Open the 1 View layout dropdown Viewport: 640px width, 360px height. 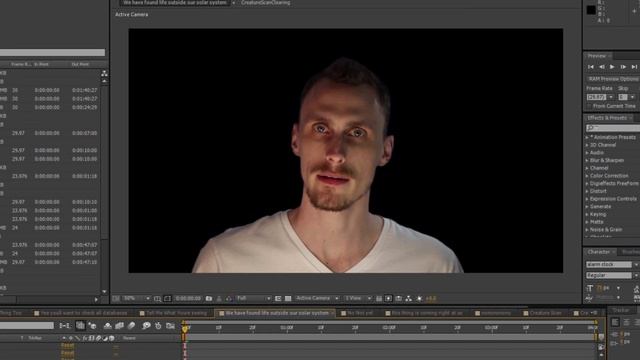tap(358, 299)
